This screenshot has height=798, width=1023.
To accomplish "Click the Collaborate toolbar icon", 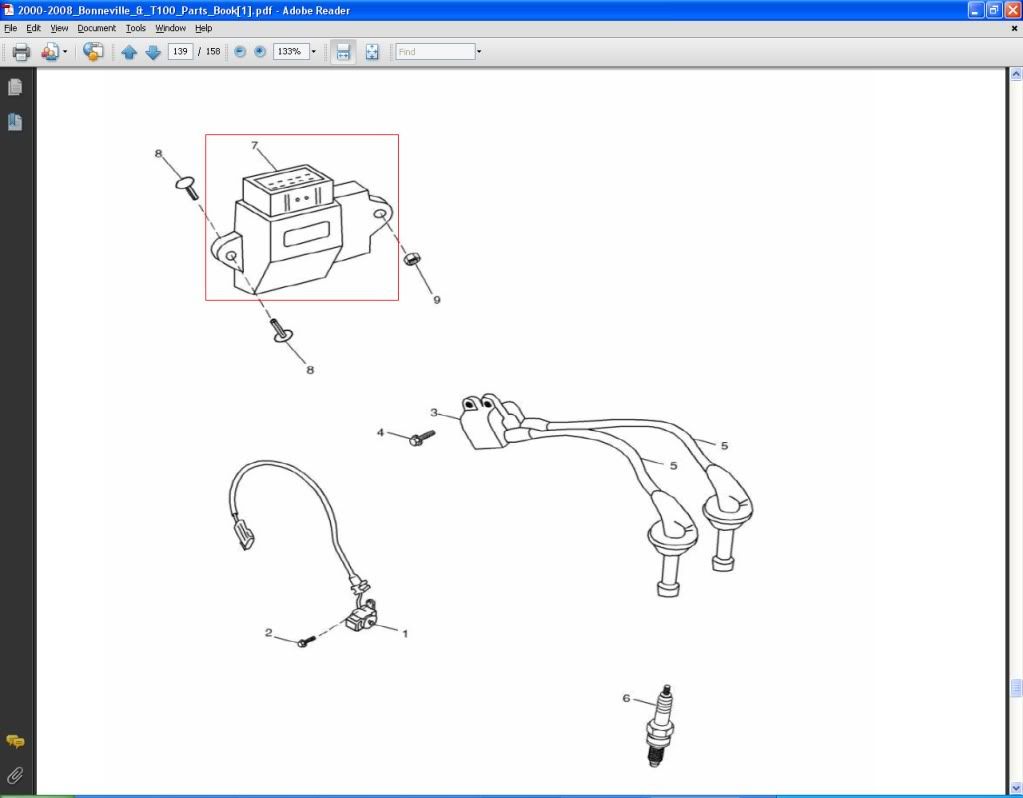I will [93, 52].
